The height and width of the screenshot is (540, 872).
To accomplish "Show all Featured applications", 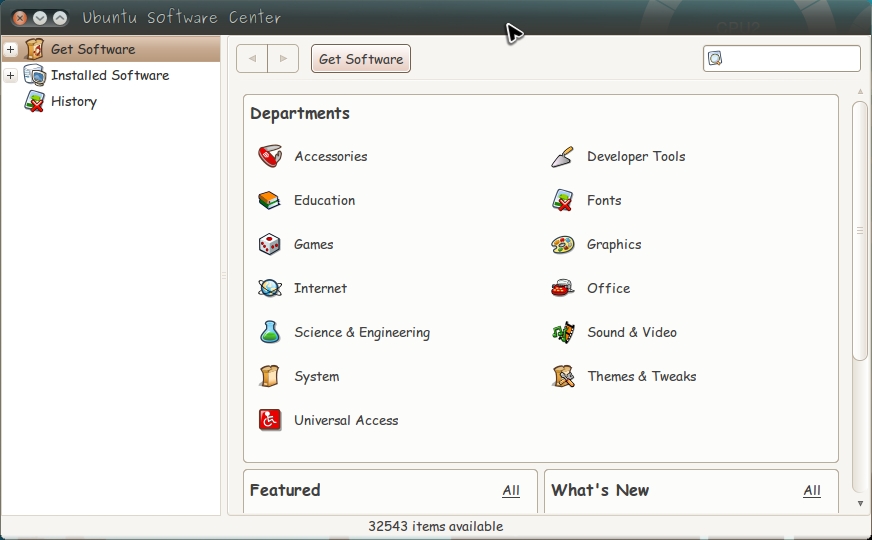I will pyautogui.click(x=511, y=491).
